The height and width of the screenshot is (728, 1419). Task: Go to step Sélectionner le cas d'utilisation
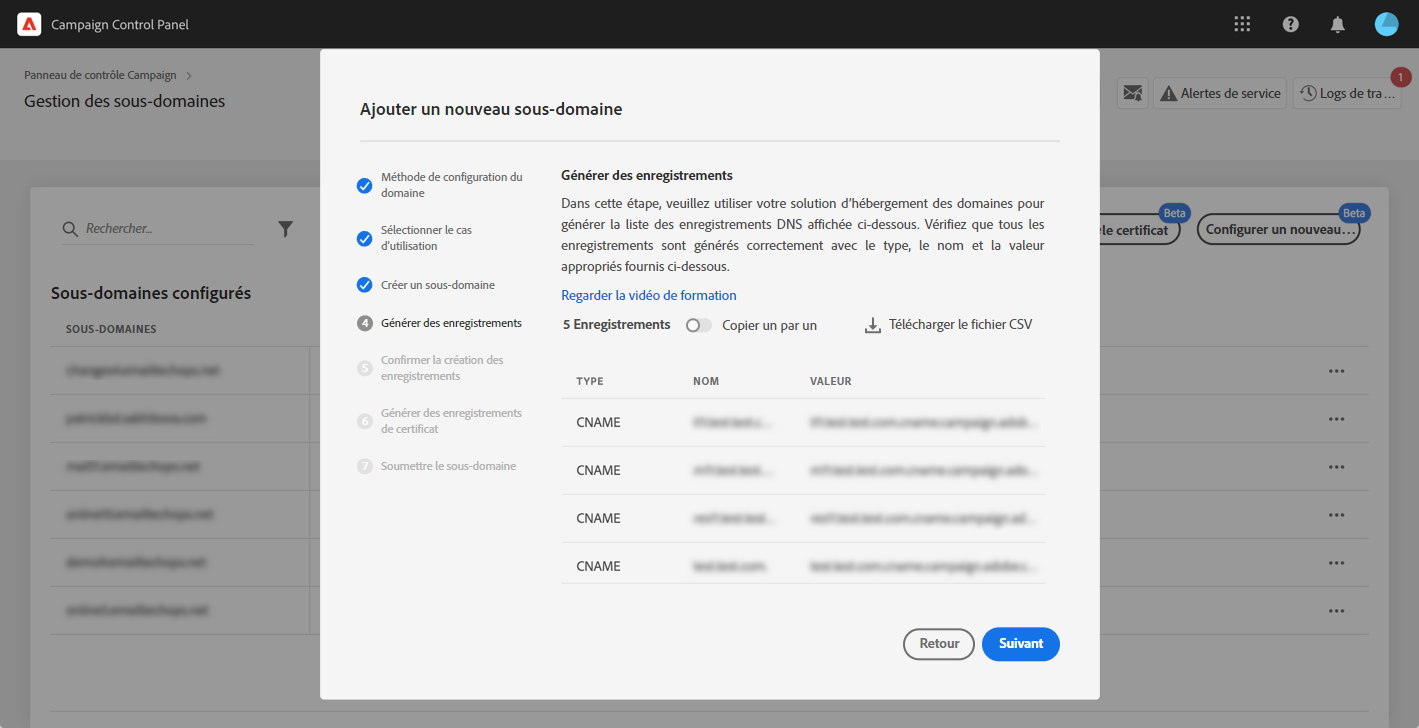(x=426, y=238)
